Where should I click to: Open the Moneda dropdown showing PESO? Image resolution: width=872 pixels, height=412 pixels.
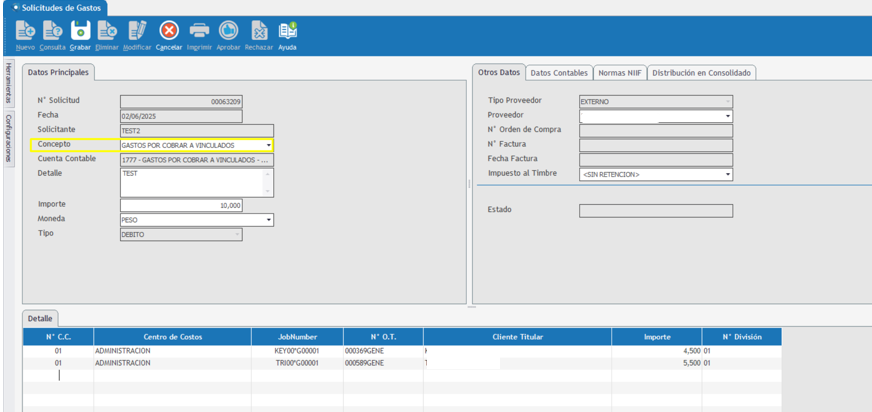[x=268, y=220]
